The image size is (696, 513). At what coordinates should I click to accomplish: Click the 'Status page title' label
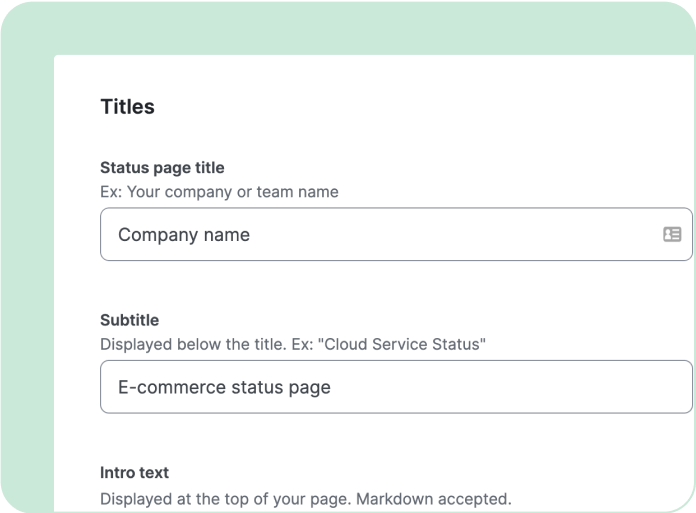tap(162, 168)
